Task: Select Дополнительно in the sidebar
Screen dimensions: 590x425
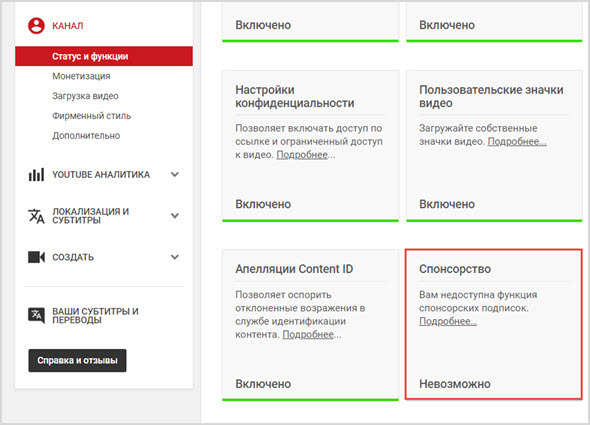Action: pyautogui.click(x=86, y=136)
